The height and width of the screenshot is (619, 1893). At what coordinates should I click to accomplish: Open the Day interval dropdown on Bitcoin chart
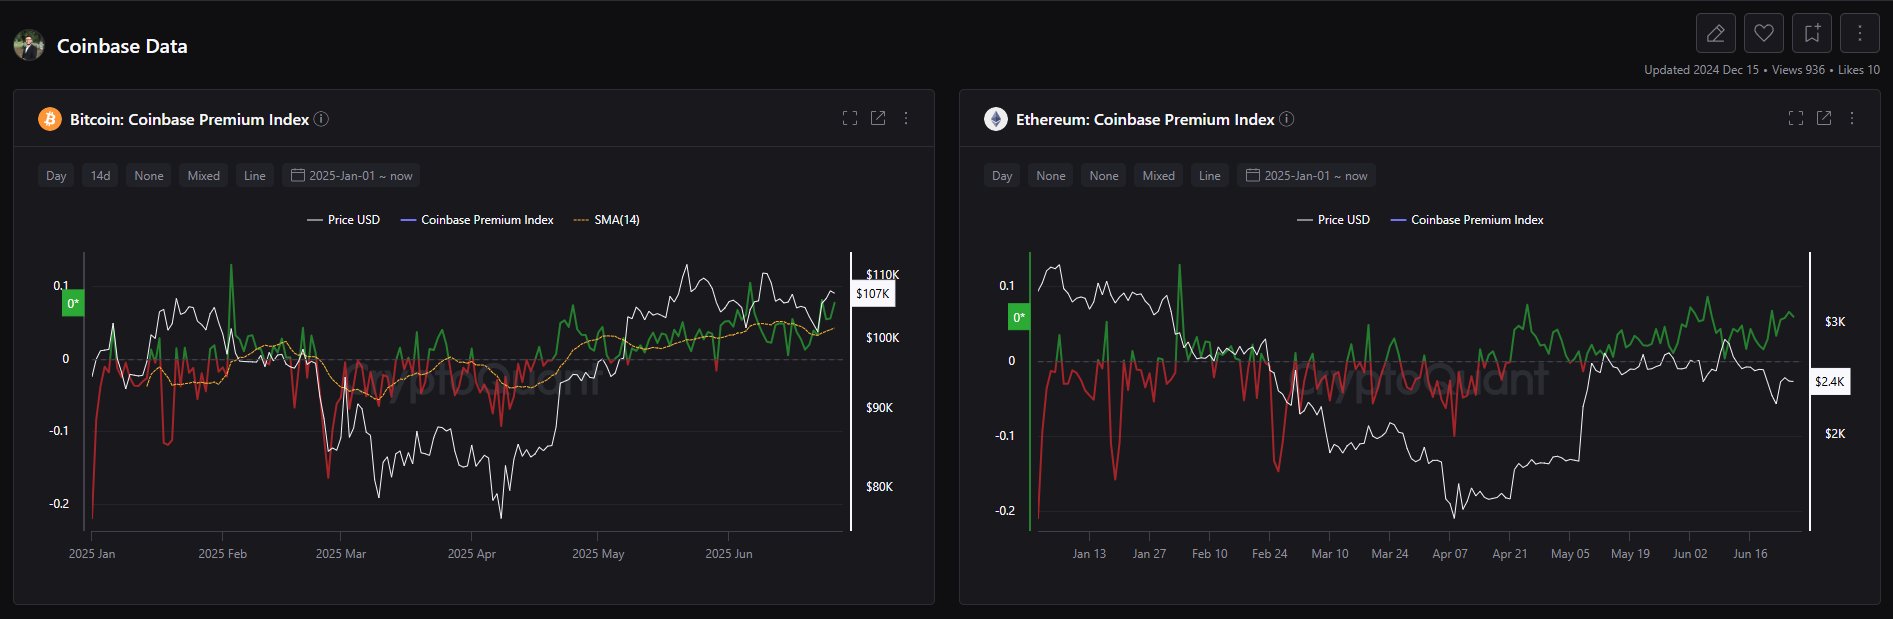click(x=56, y=176)
